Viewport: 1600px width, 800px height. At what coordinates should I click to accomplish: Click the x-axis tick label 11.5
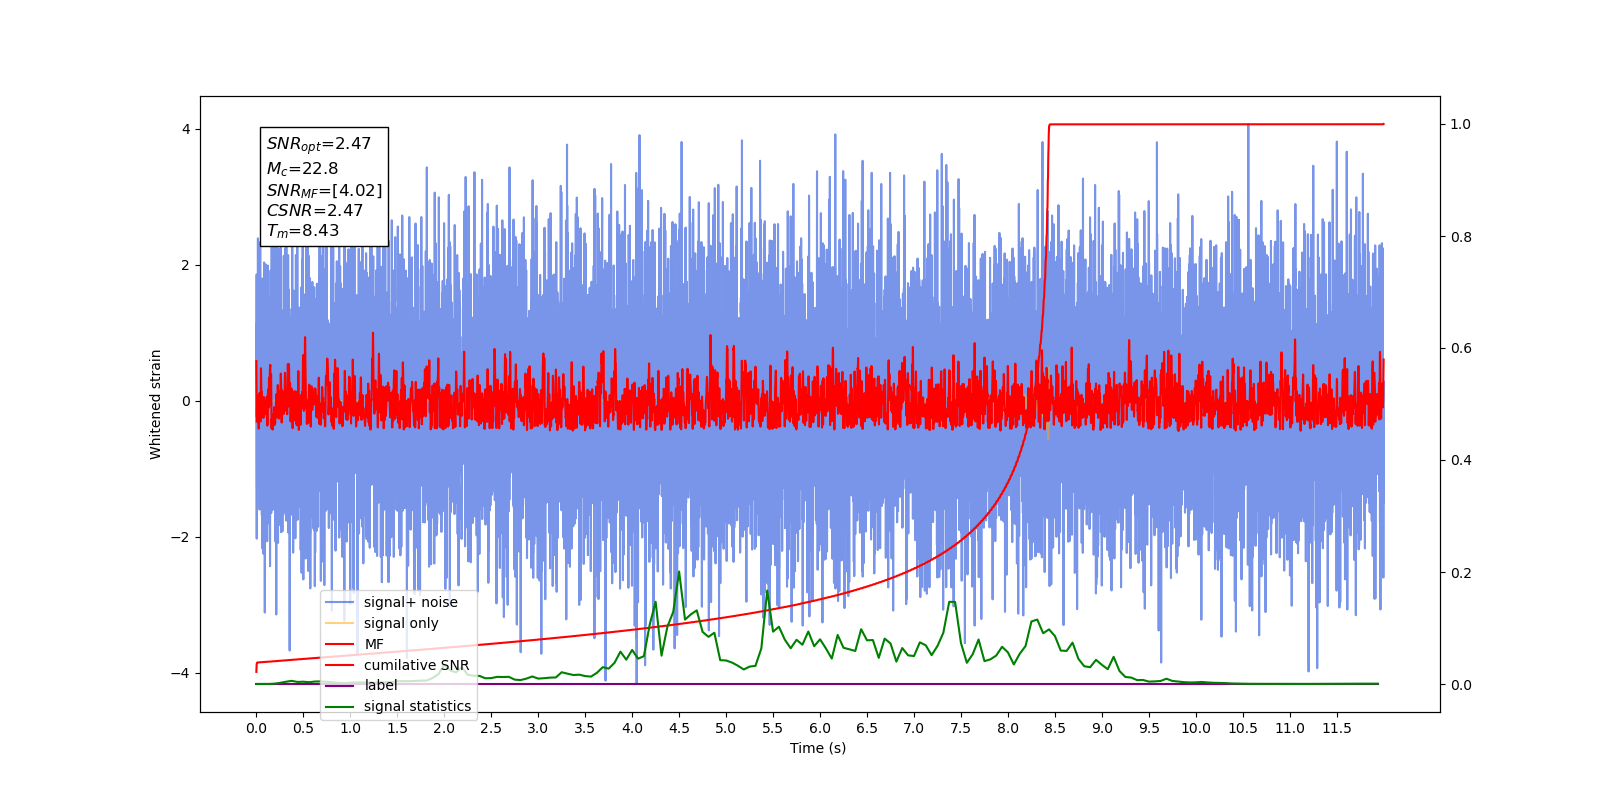click(1337, 728)
